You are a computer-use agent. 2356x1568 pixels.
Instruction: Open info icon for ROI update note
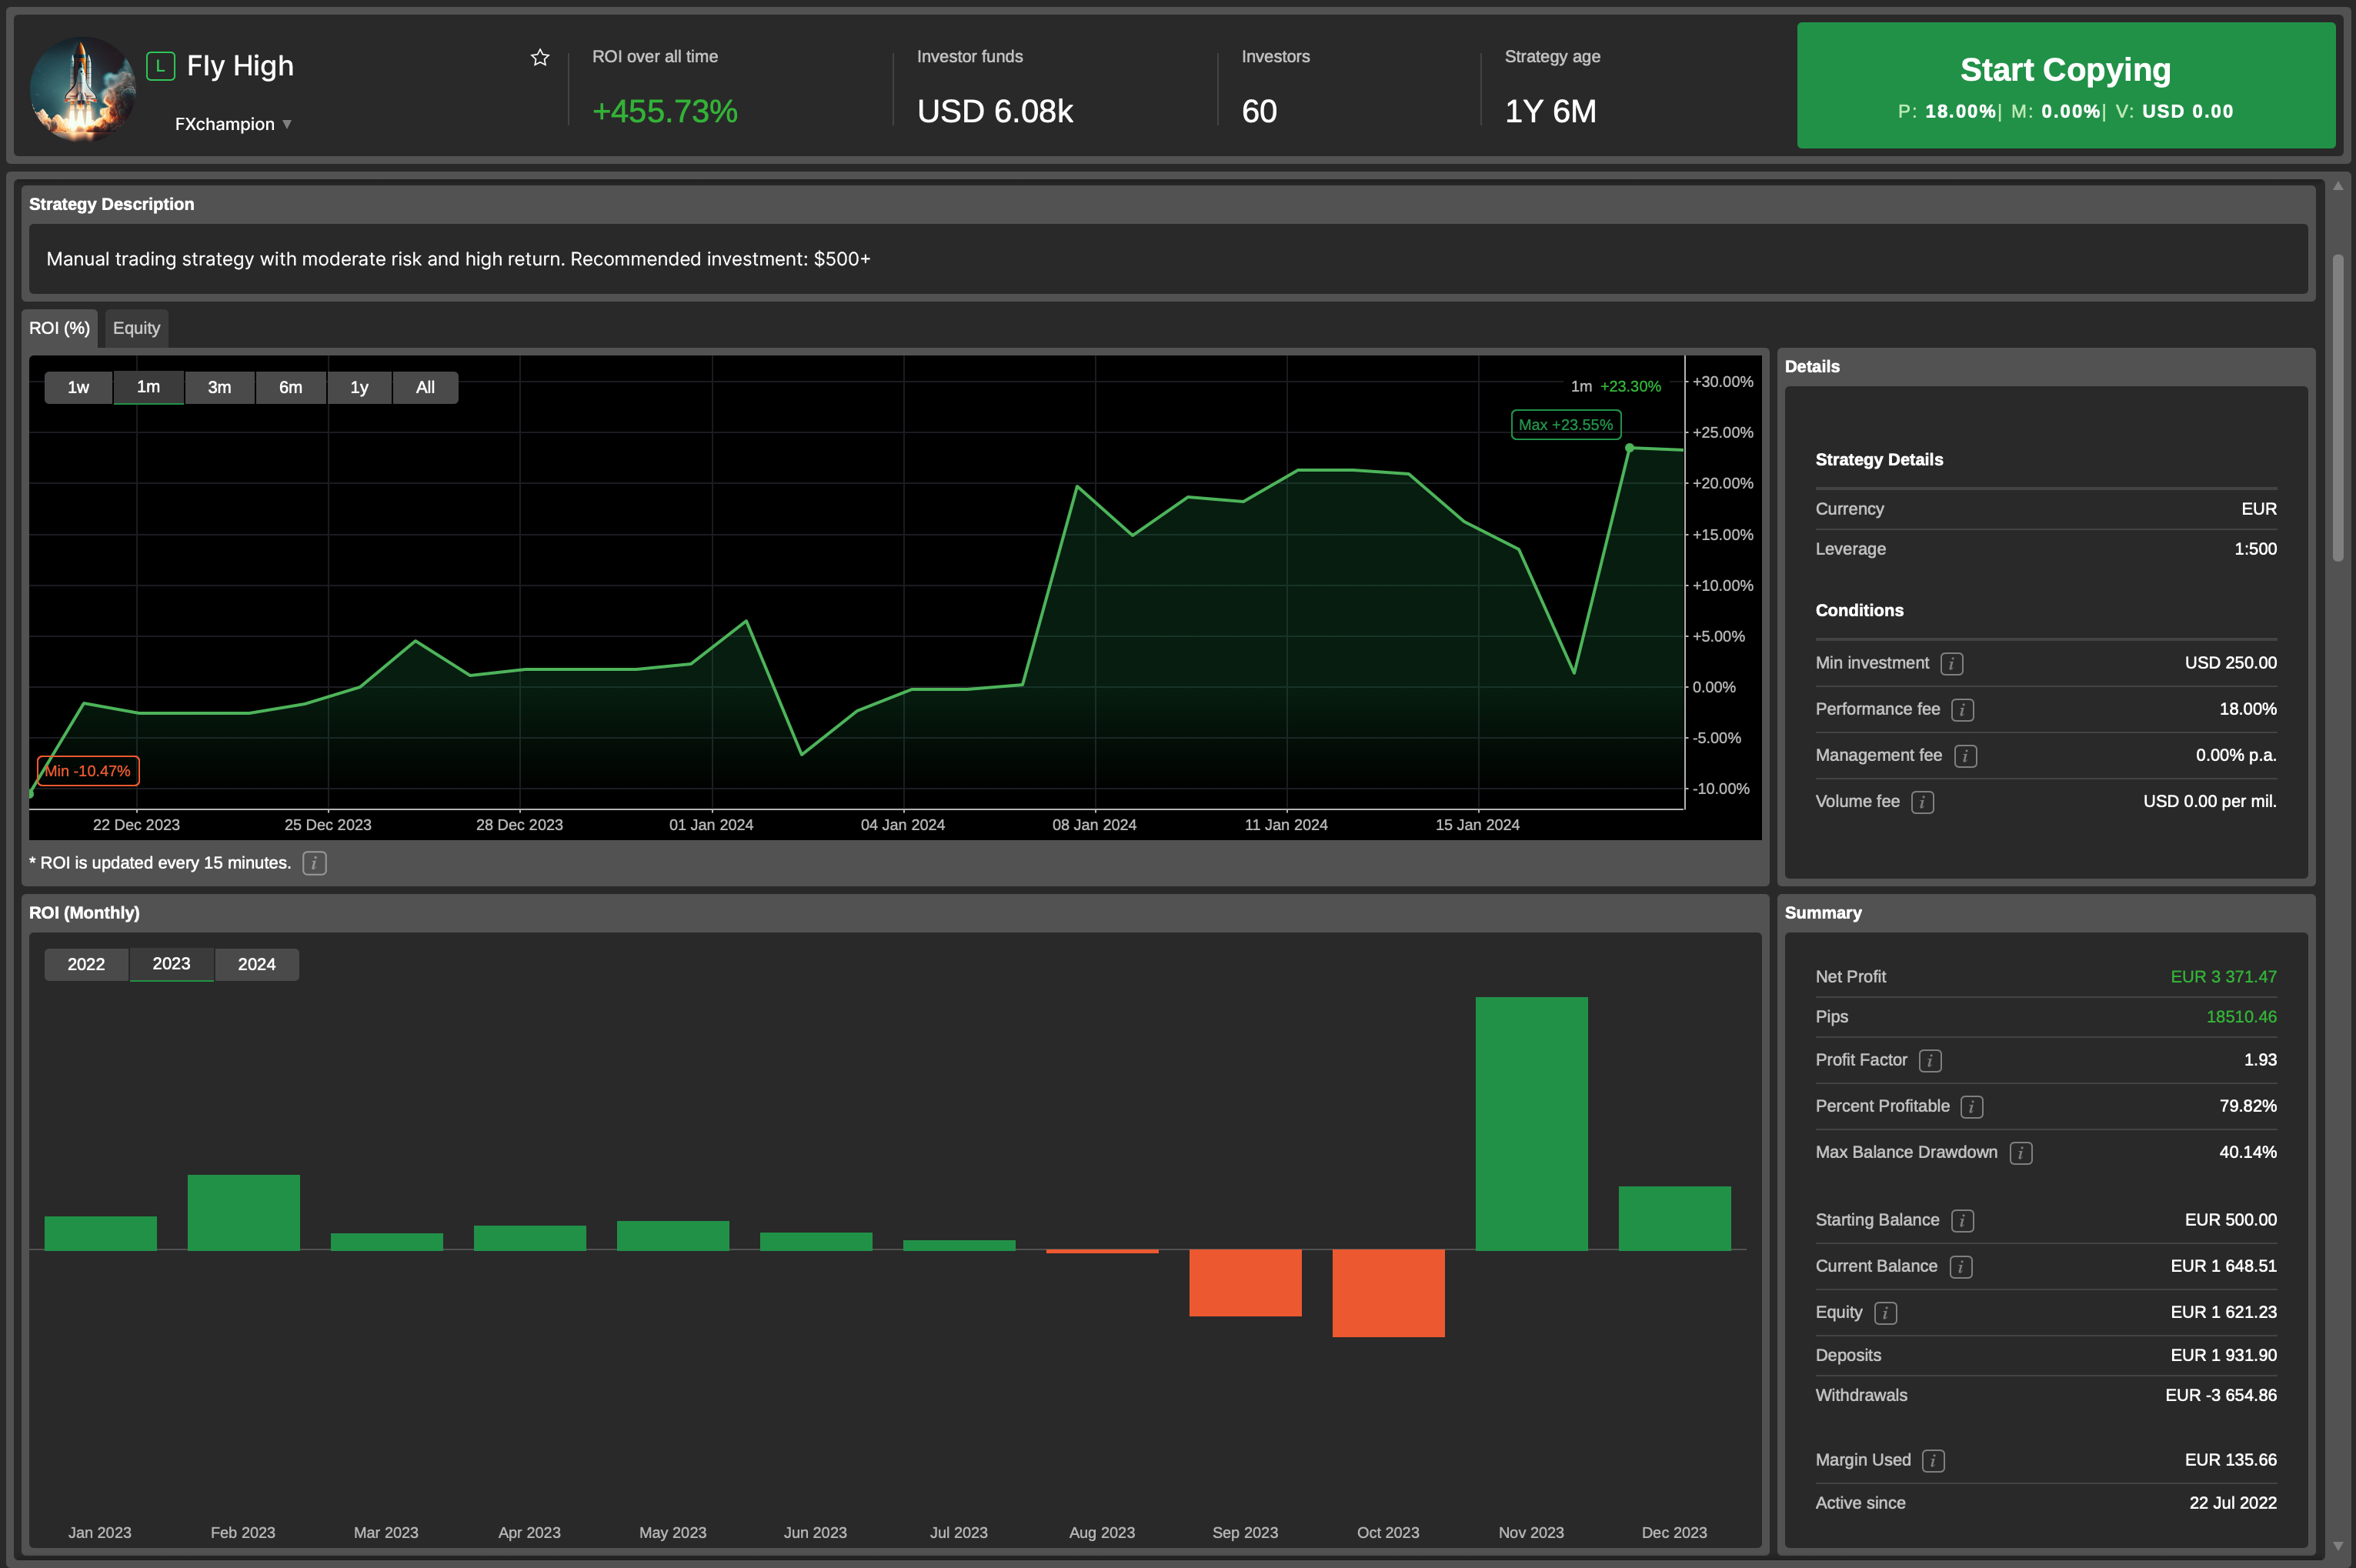point(314,863)
